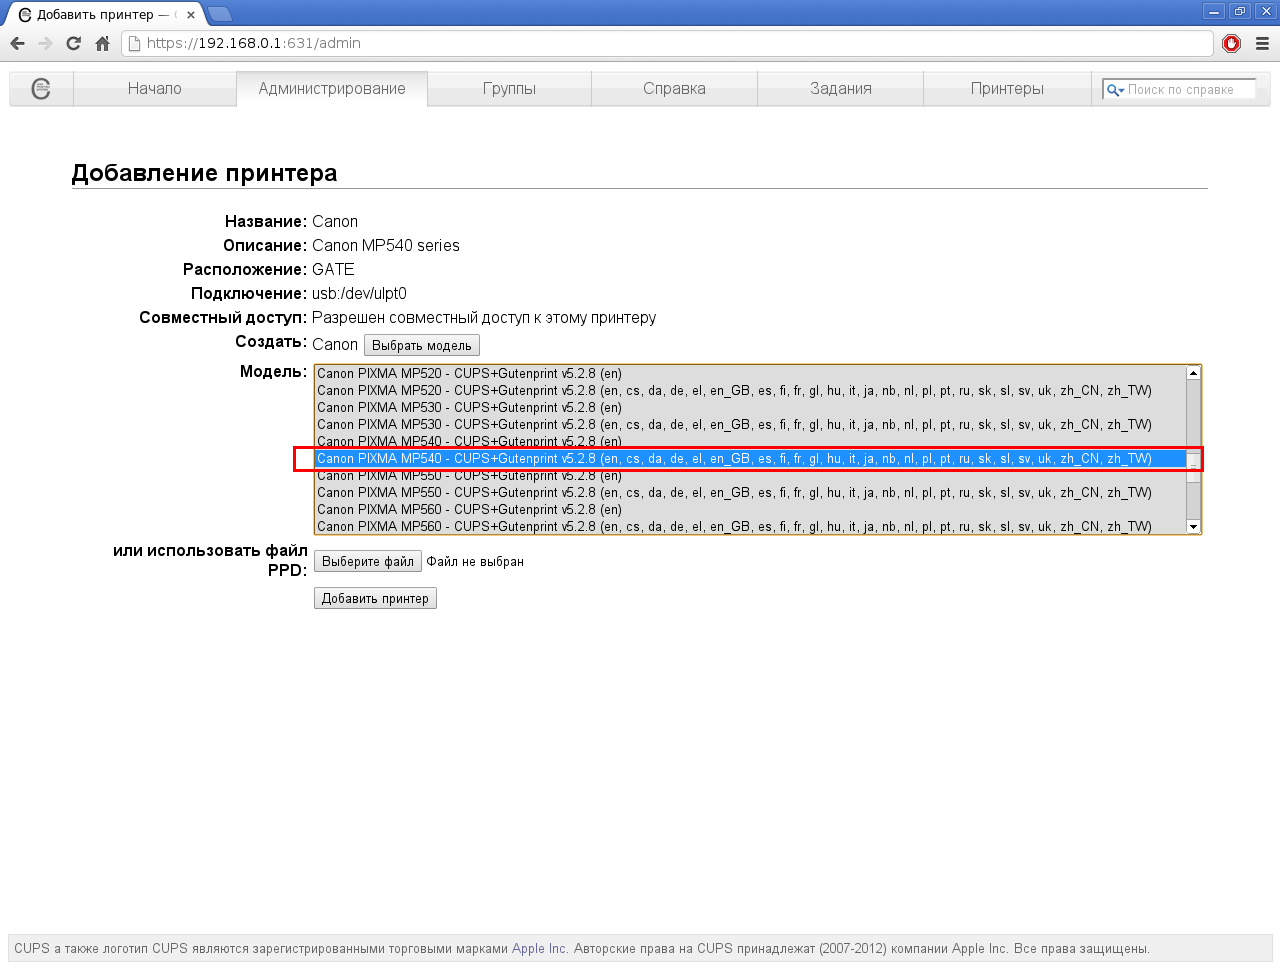The width and height of the screenshot is (1280, 970).
Task: Go forward with the browser forward arrow
Action: tap(45, 43)
